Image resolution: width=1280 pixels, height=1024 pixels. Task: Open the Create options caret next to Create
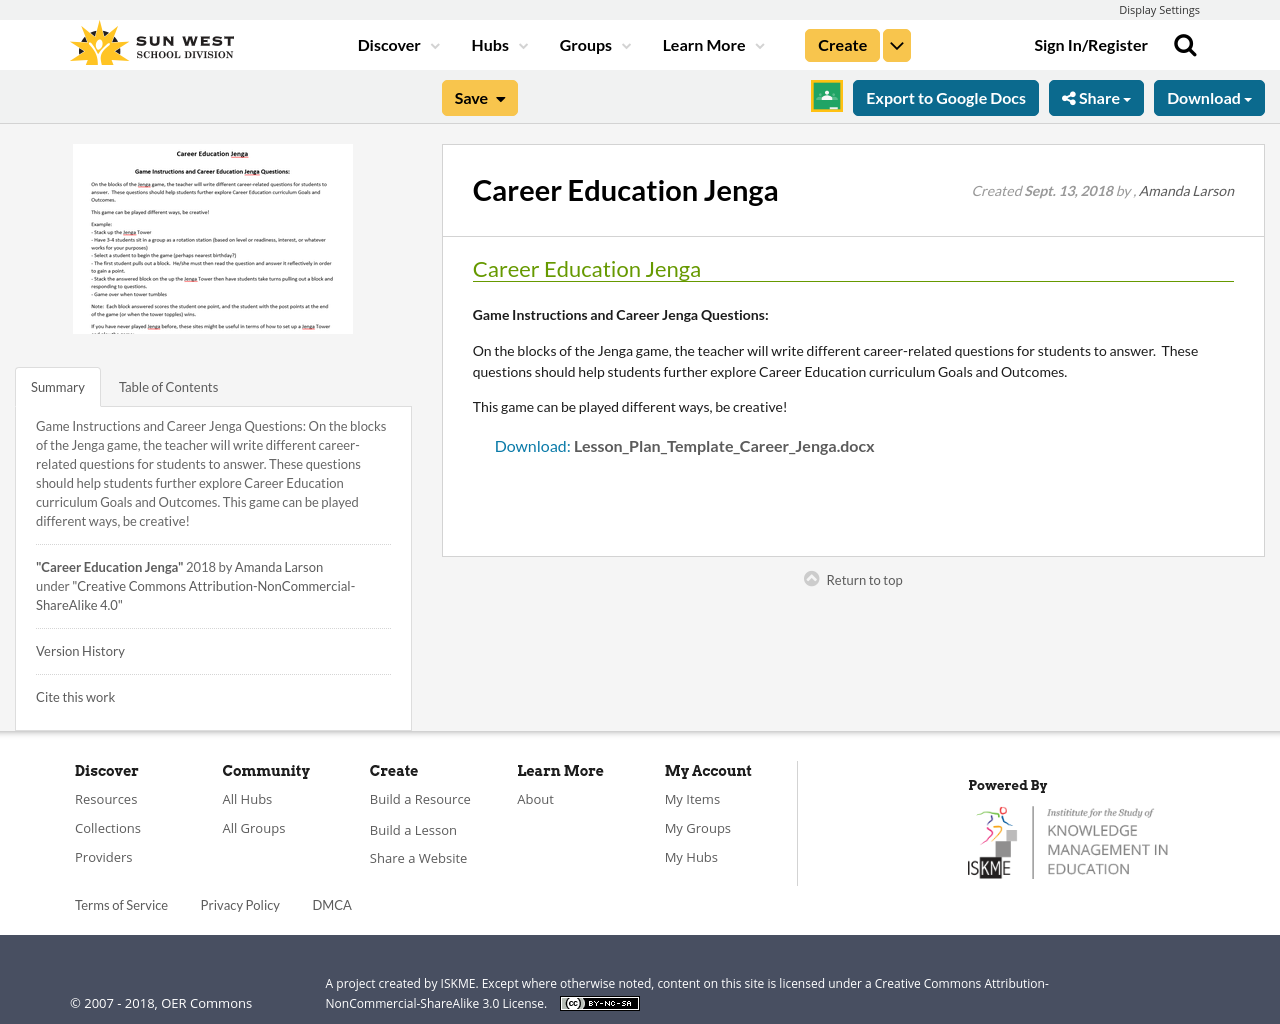point(896,44)
